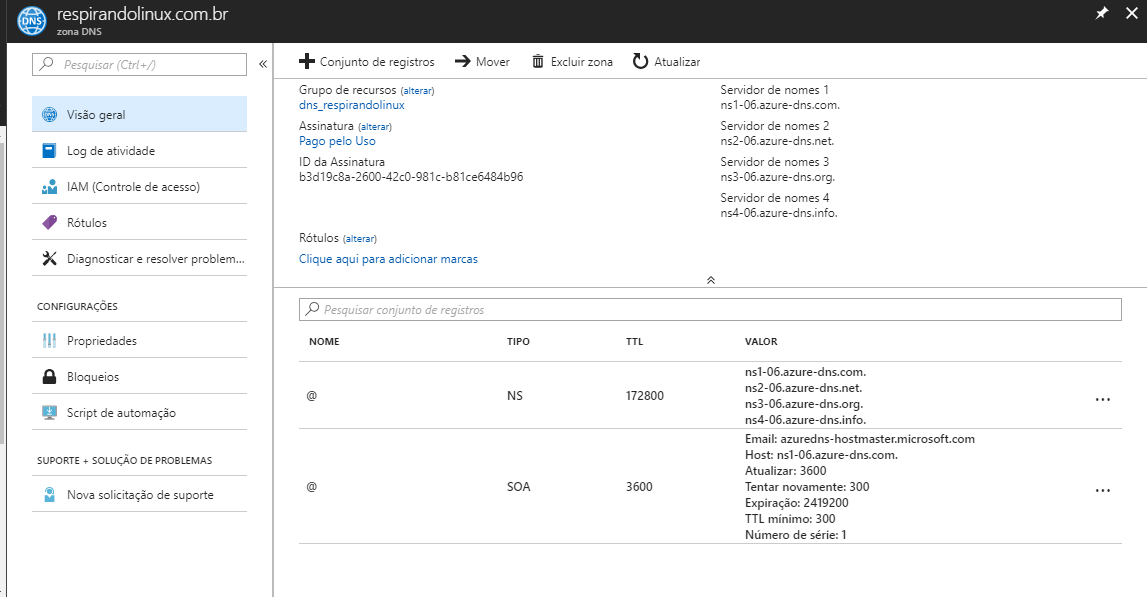Open Rótulos via the purple tag icon

(49, 223)
